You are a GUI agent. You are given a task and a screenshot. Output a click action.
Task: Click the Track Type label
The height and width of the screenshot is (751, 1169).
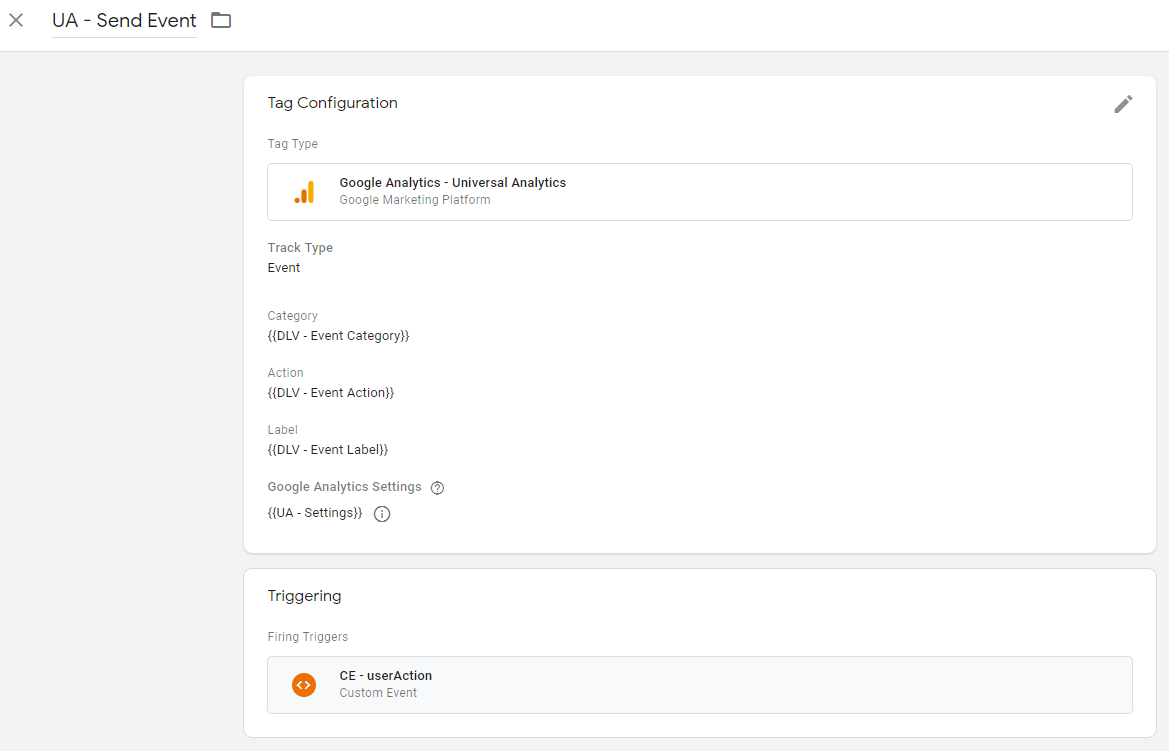pyautogui.click(x=300, y=248)
